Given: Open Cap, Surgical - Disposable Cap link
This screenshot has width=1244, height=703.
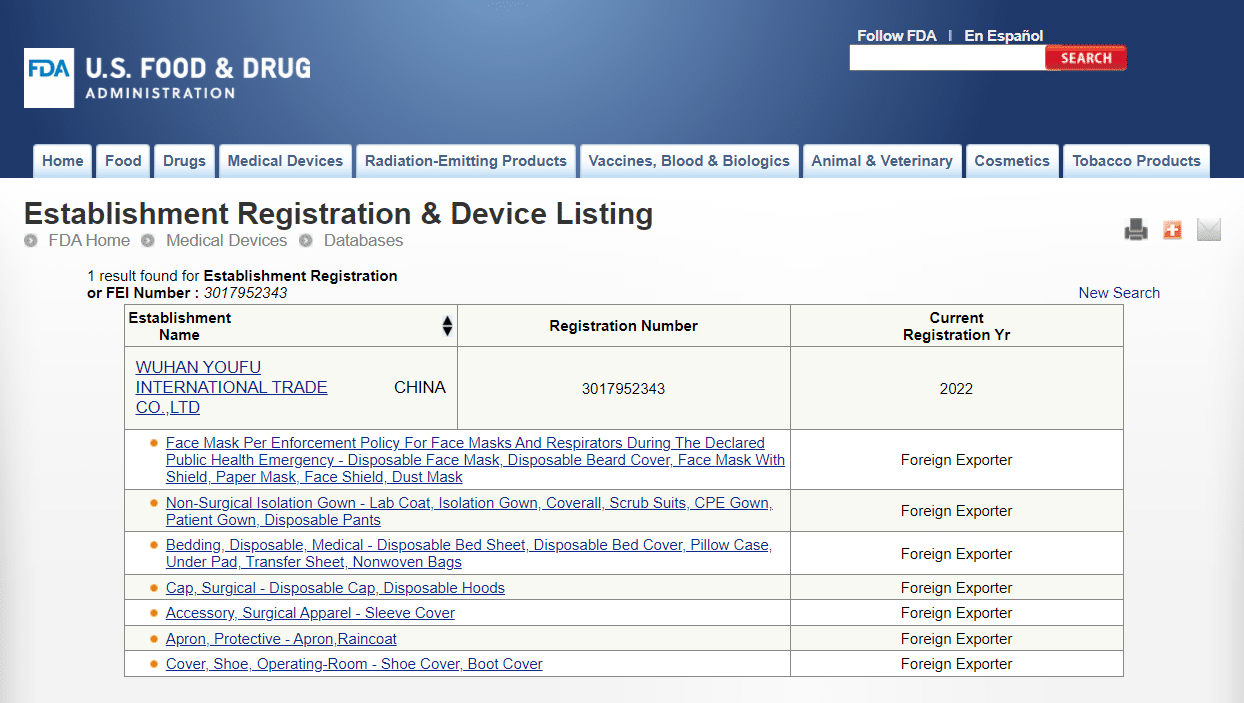Looking at the screenshot, I should point(335,588).
